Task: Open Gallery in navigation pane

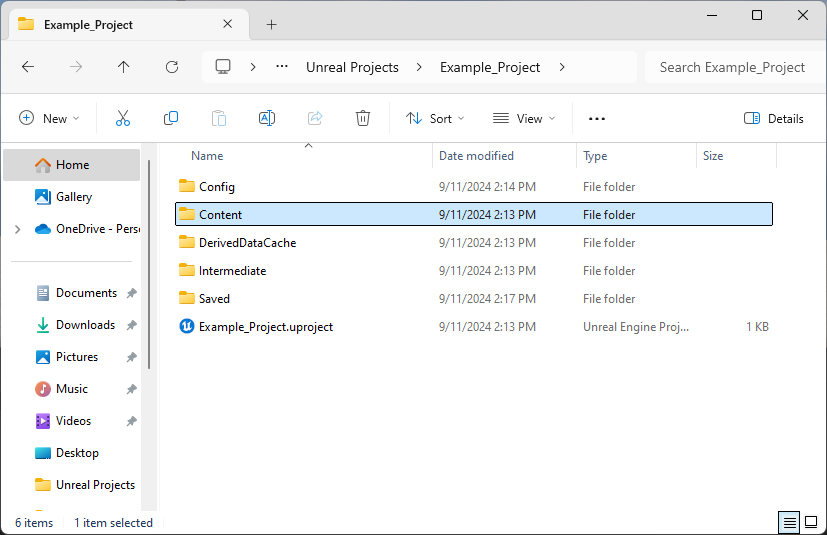Action: tap(72, 197)
